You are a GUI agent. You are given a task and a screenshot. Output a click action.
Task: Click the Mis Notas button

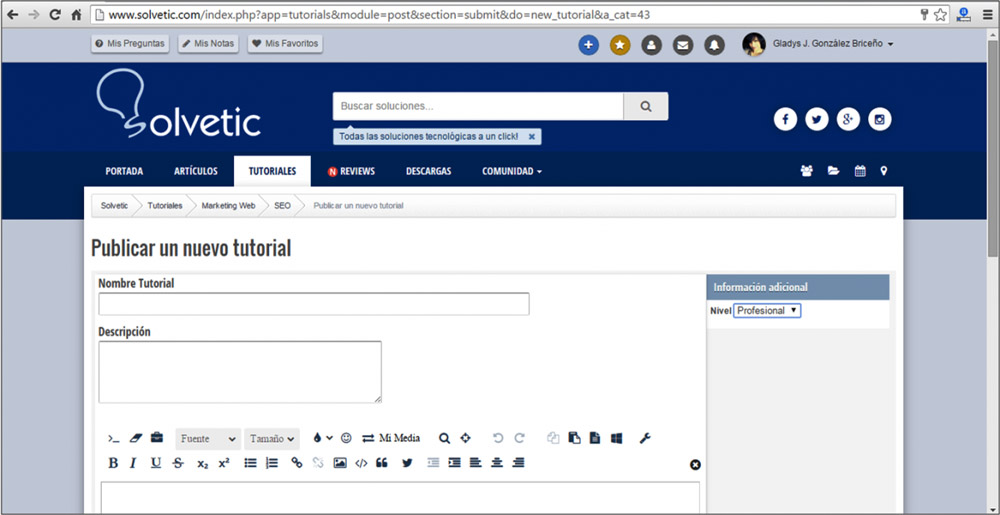pos(208,43)
